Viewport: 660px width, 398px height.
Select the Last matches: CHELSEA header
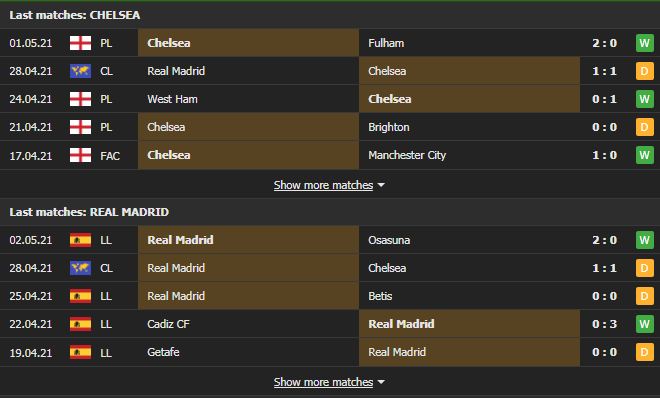click(x=75, y=15)
